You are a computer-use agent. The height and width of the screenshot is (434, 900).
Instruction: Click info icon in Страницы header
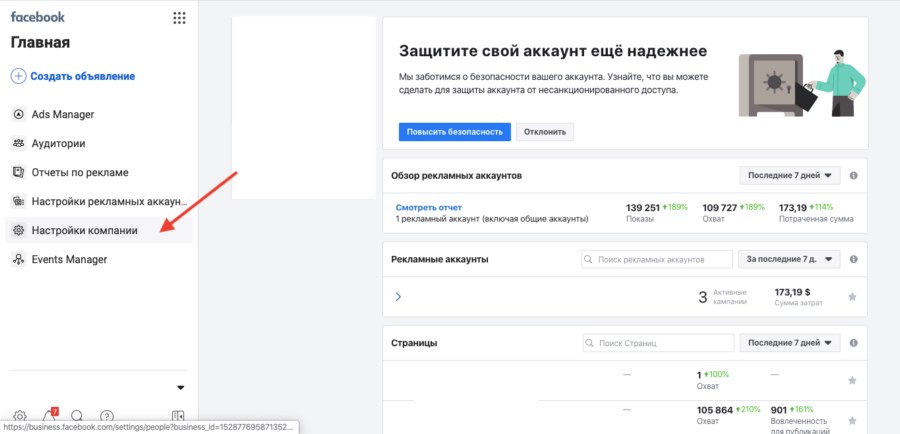(854, 343)
